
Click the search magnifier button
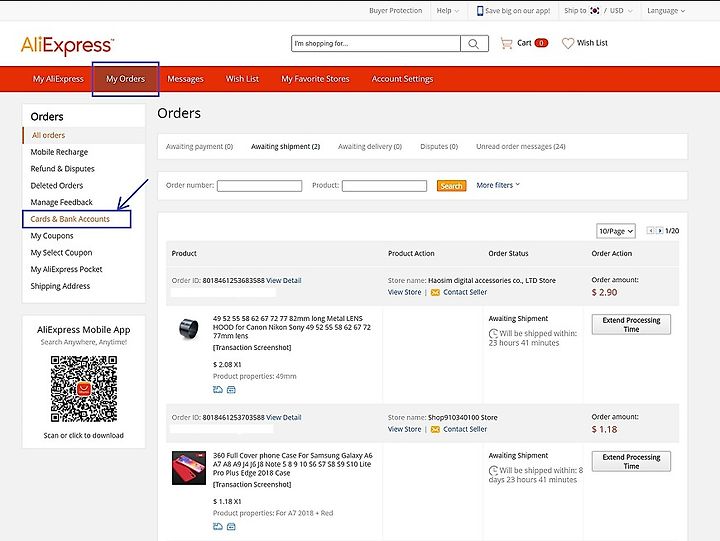(x=474, y=44)
